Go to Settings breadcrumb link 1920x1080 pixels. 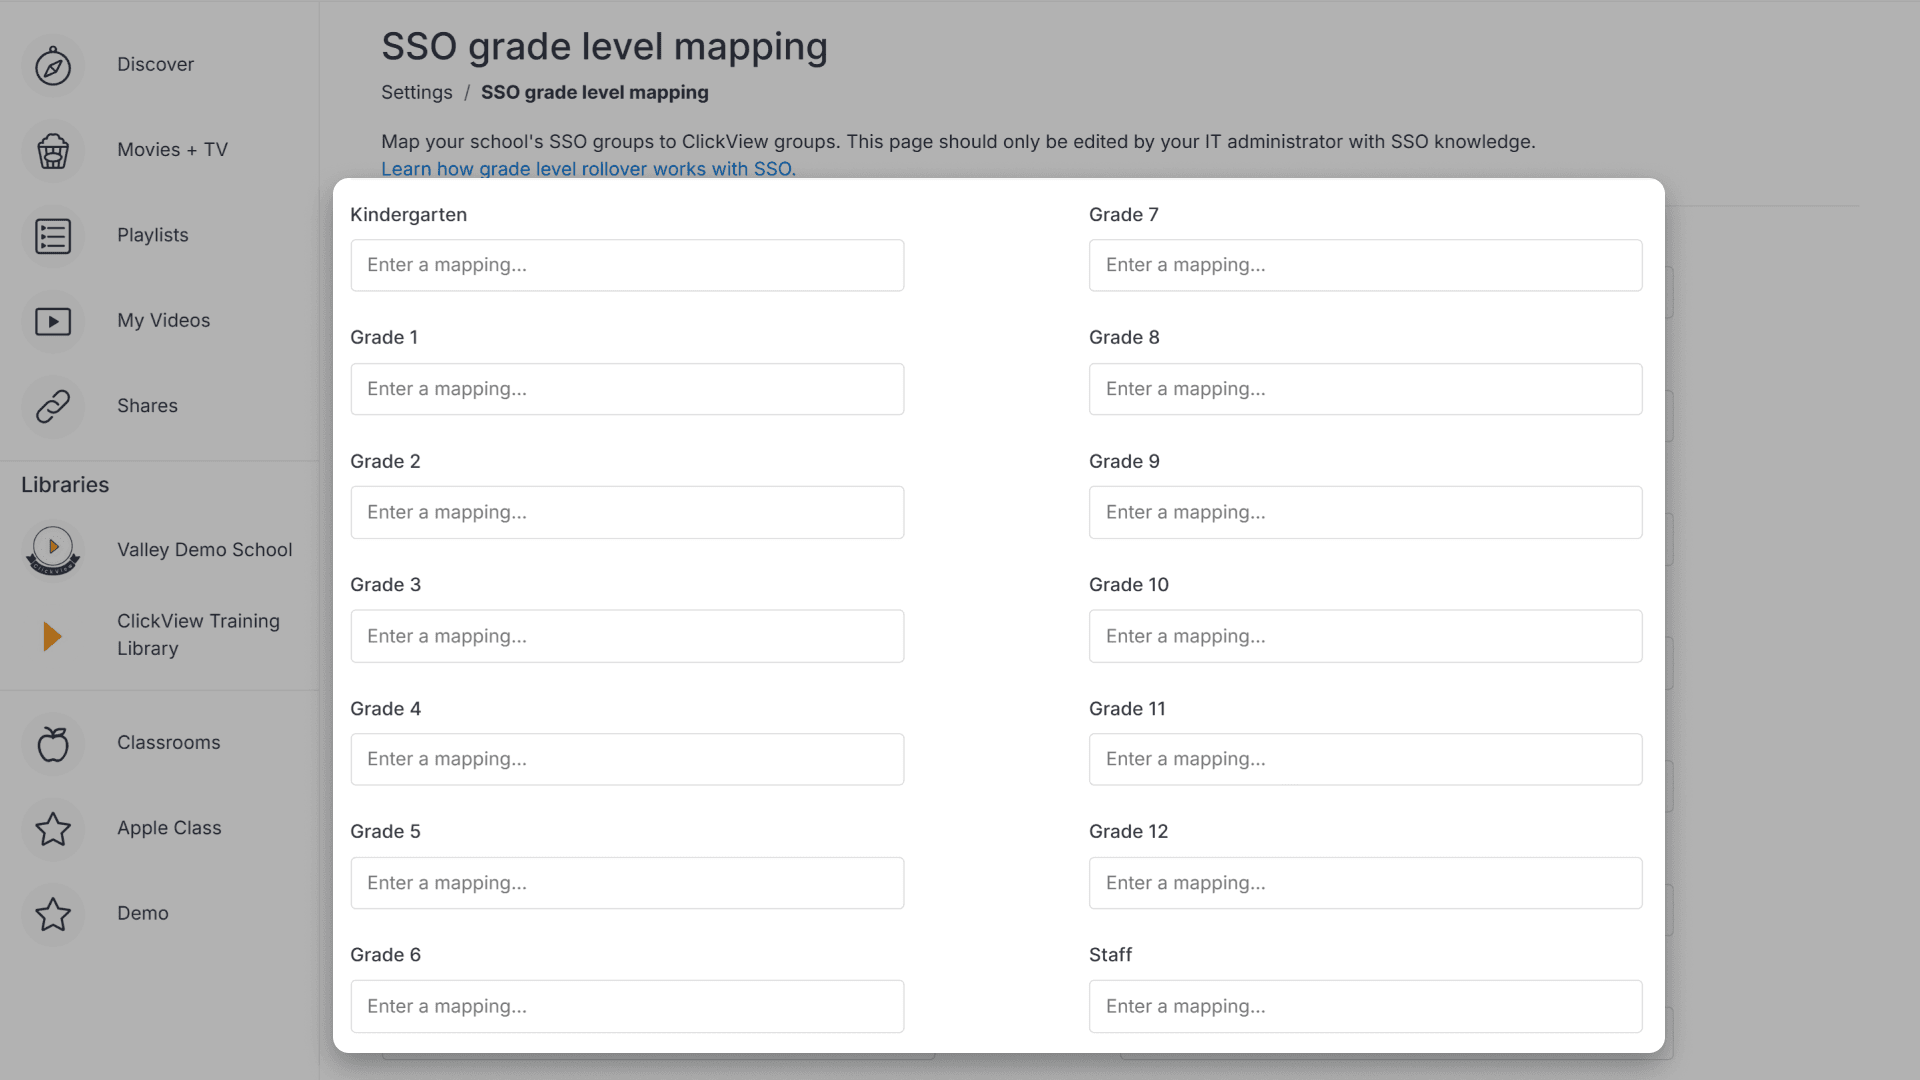pos(416,92)
